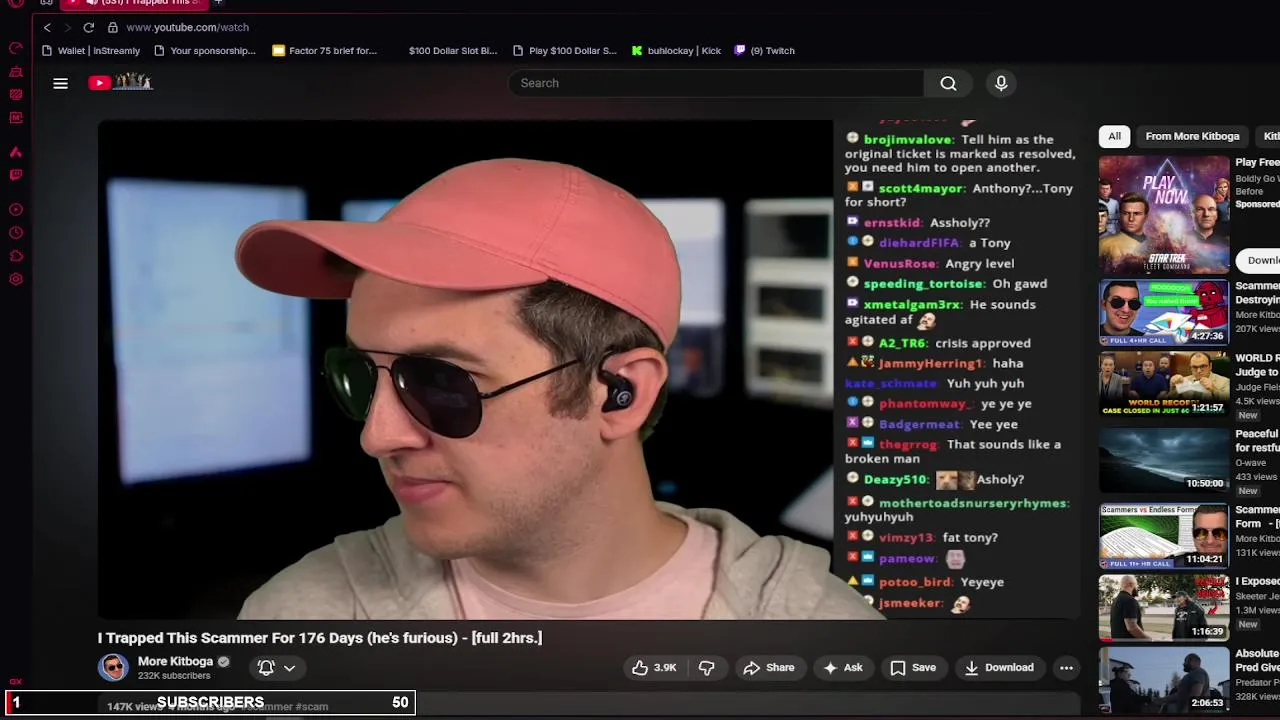Toggle the notification bell for More Kitboga
Screen dimensions: 1280x720
pos(266,667)
